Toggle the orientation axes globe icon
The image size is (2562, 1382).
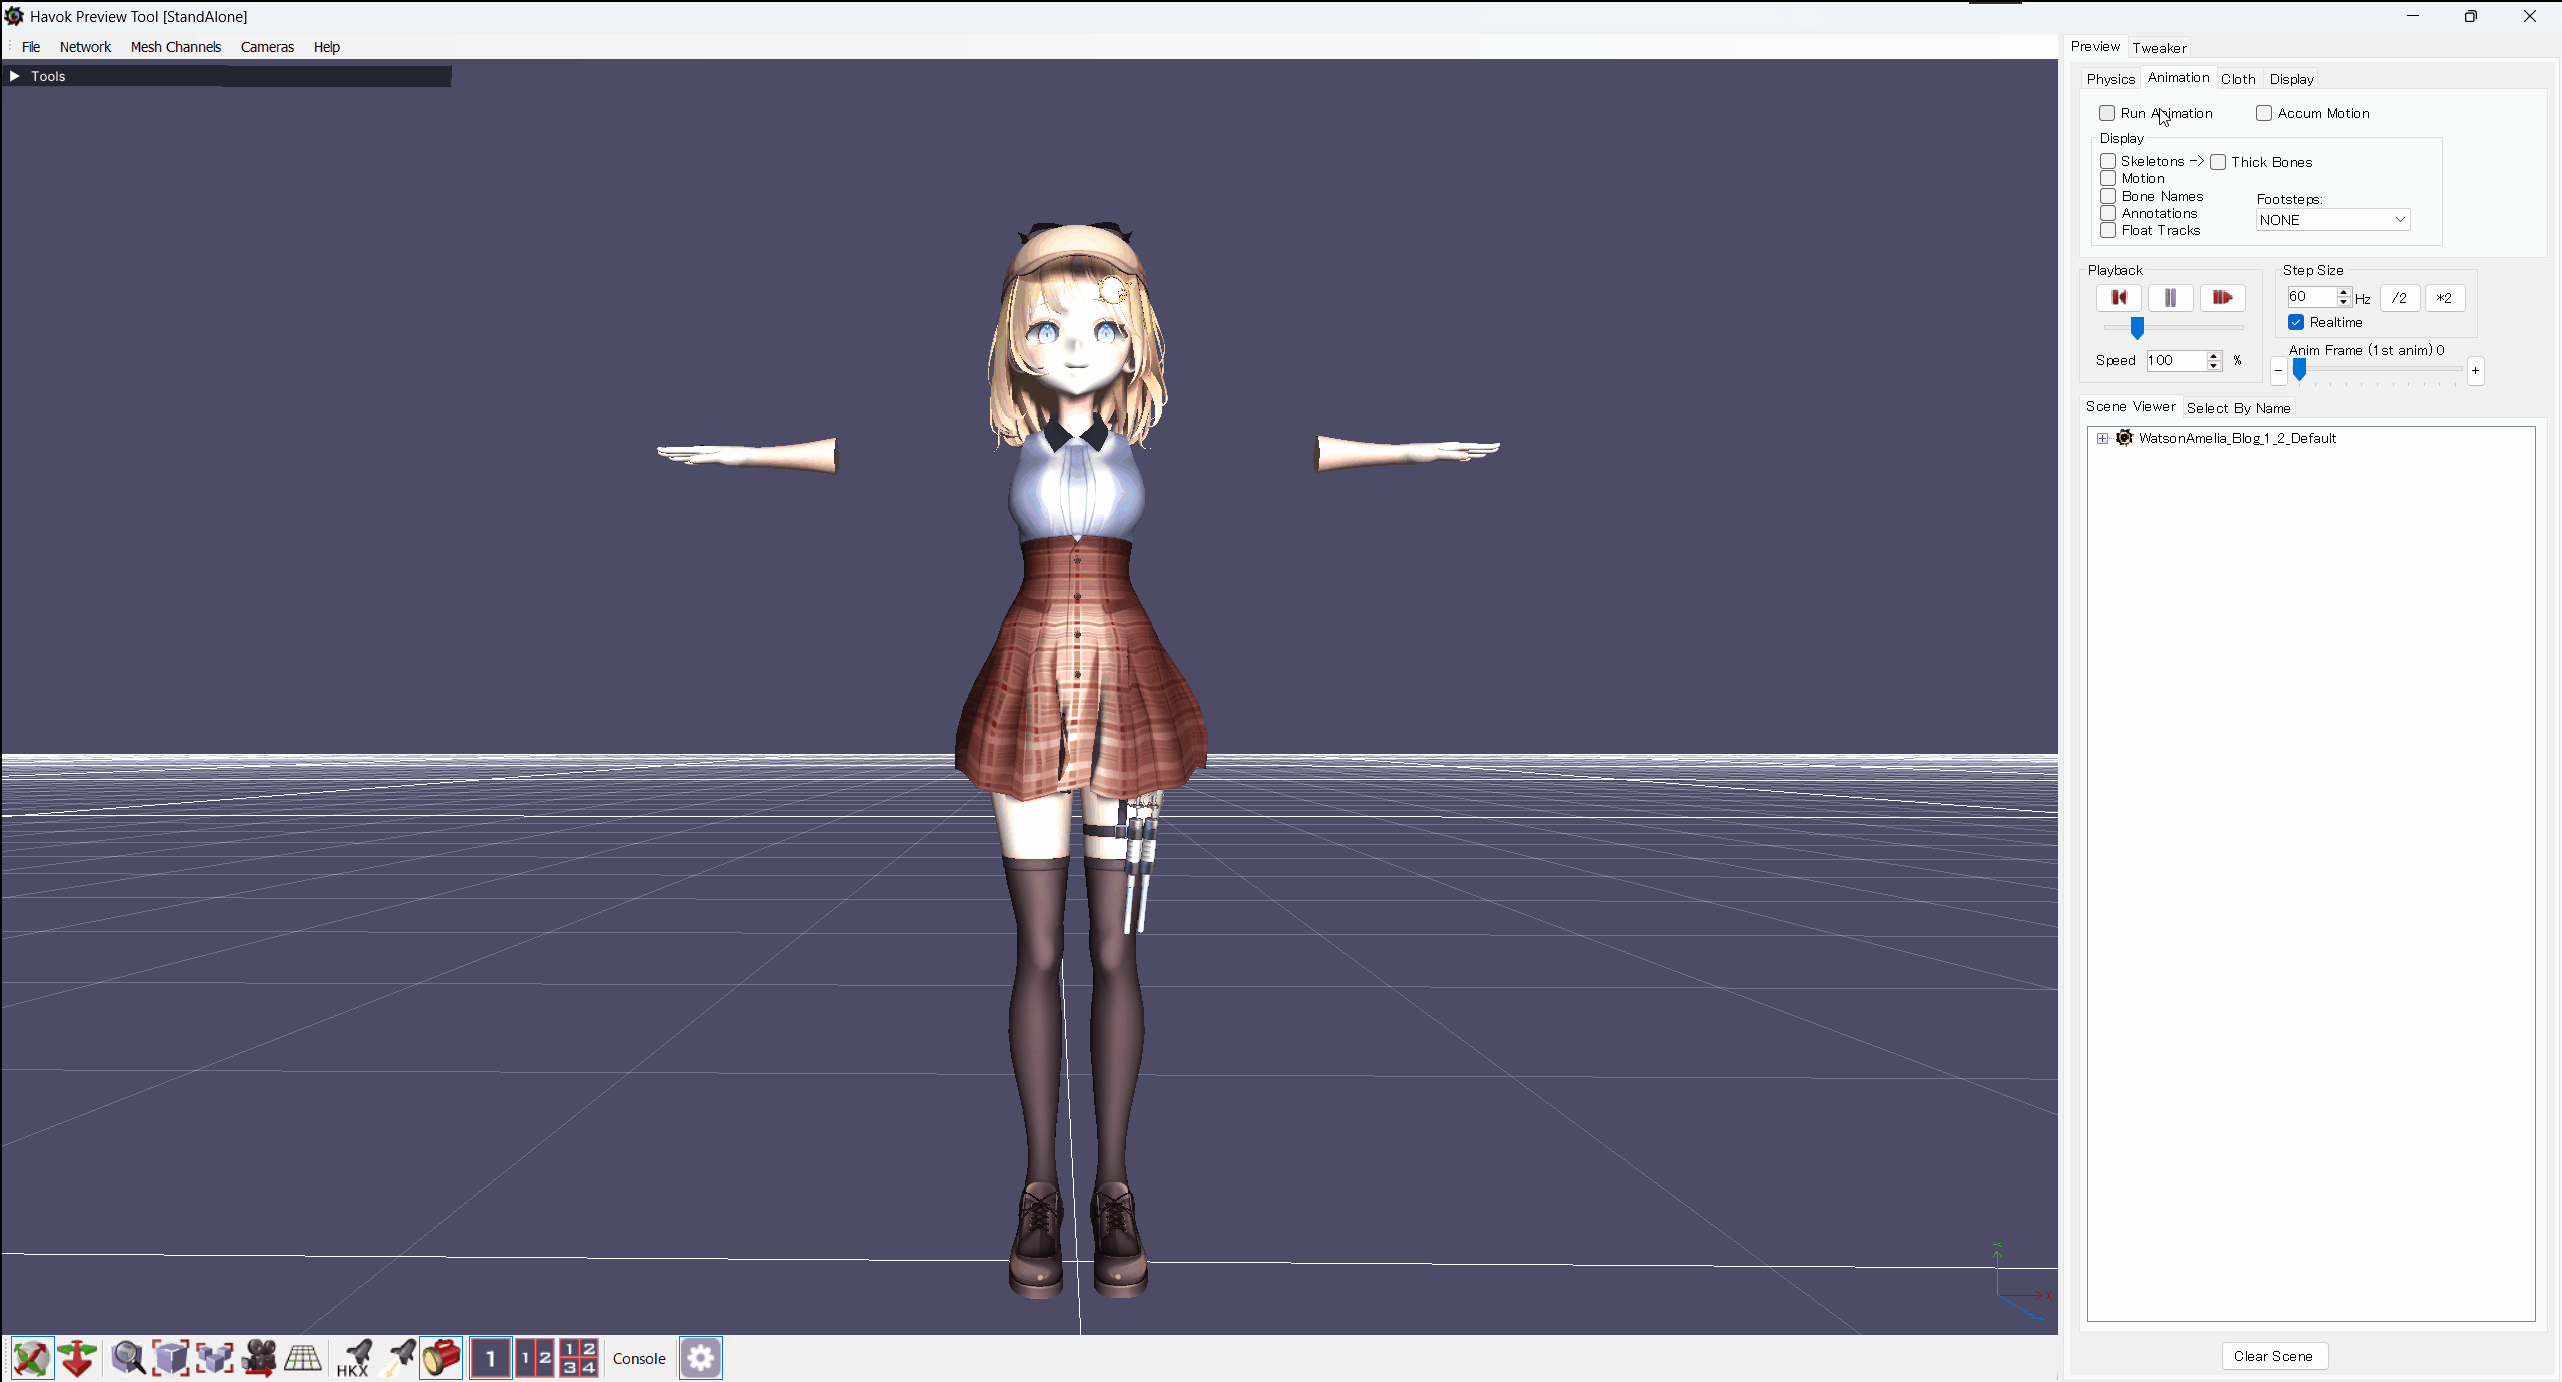pyautogui.click(x=32, y=1358)
